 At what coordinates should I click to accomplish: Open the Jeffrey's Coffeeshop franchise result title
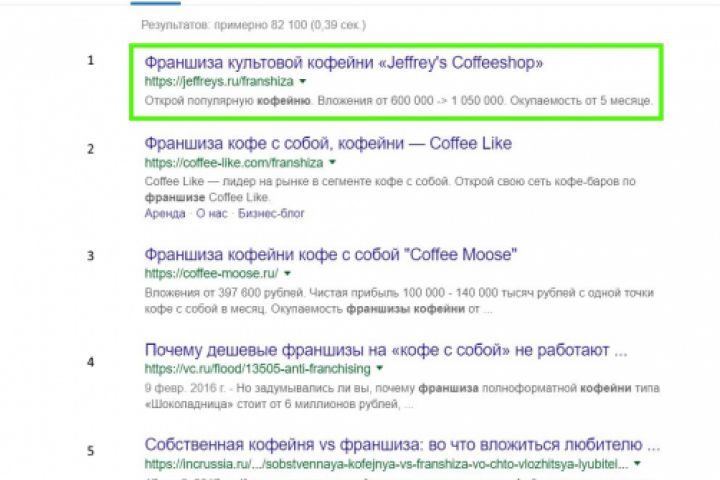[x=343, y=62]
